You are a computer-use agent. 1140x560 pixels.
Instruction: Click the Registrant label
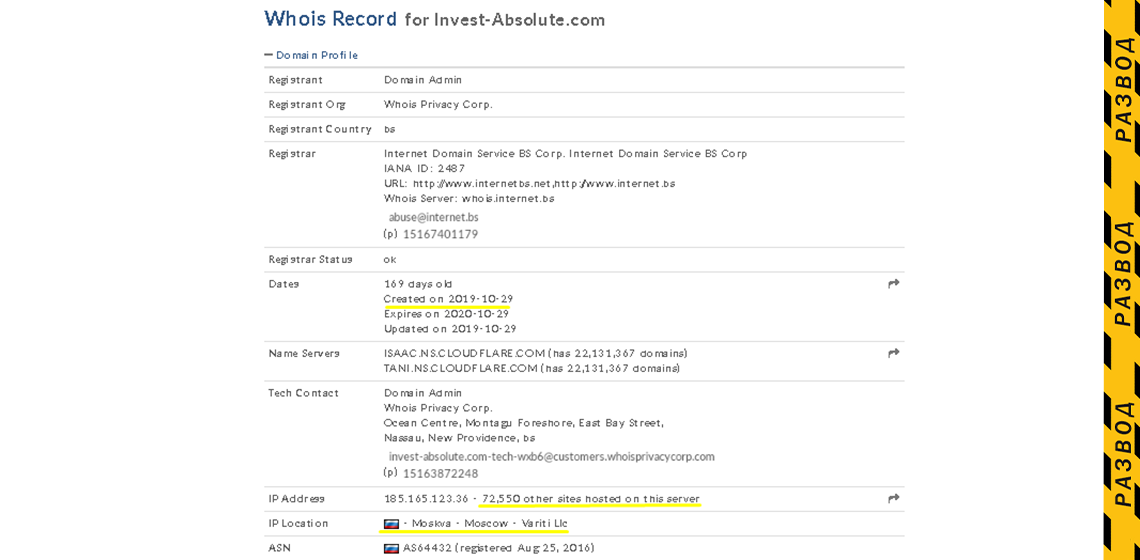click(295, 80)
